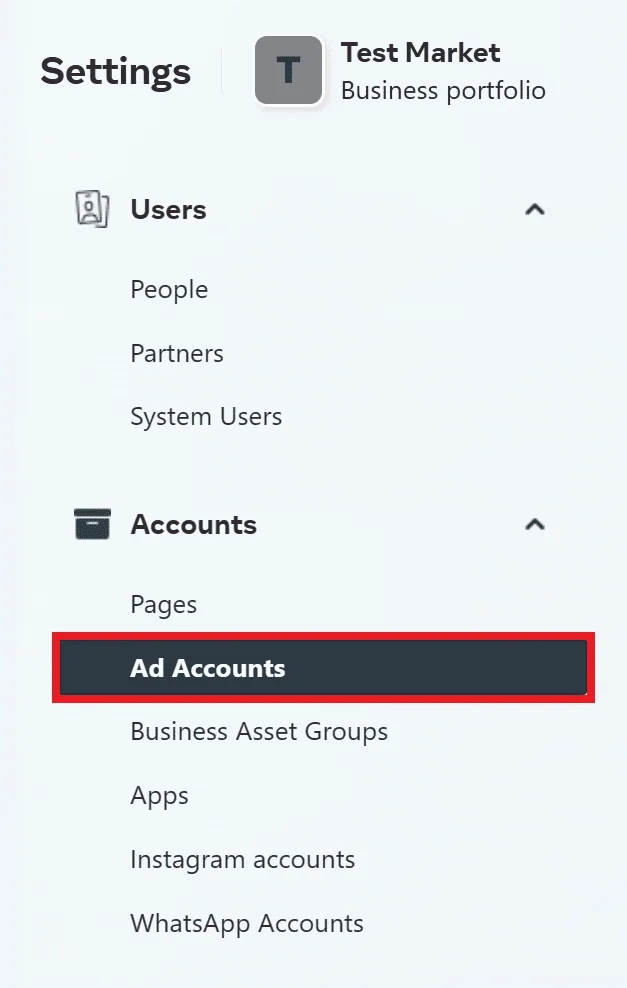This screenshot has height=988, width=627.
Task: Open Pages under Accounts
Action: (x=164, y=605)
